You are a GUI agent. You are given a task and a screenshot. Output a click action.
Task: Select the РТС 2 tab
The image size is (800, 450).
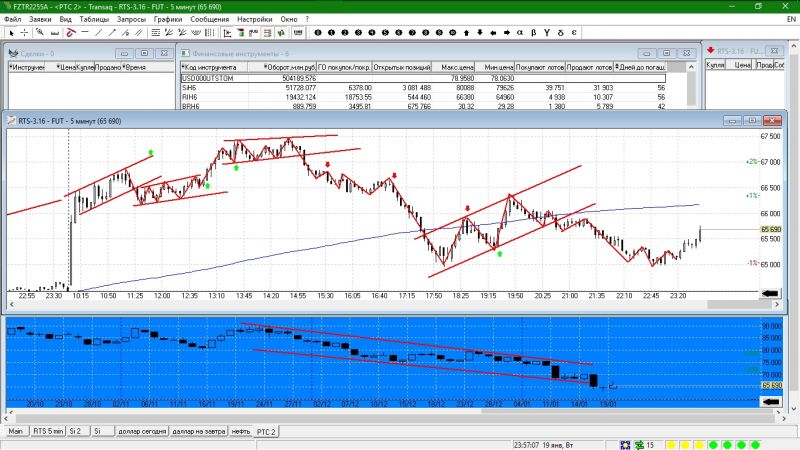pos(266,432)
